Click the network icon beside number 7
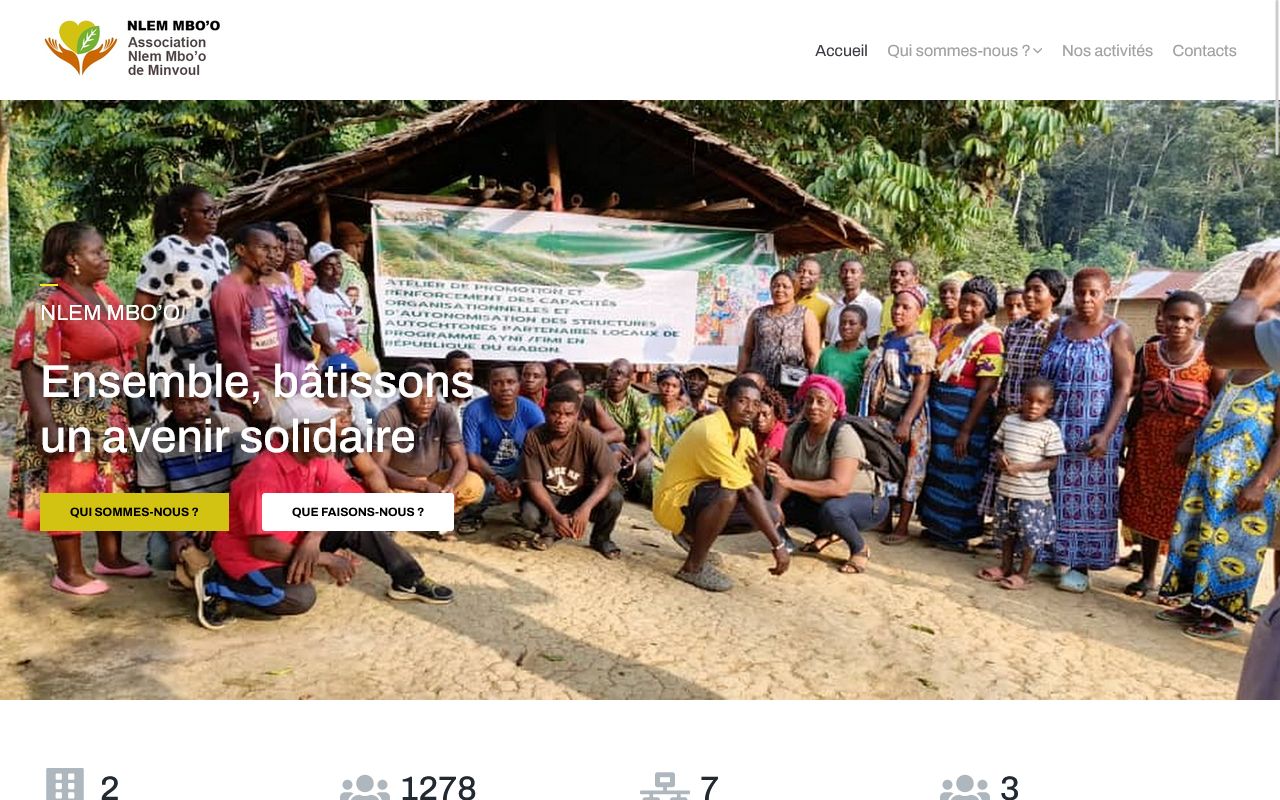This screenshot has width=1280, height=800. click(x=664, y=787)
